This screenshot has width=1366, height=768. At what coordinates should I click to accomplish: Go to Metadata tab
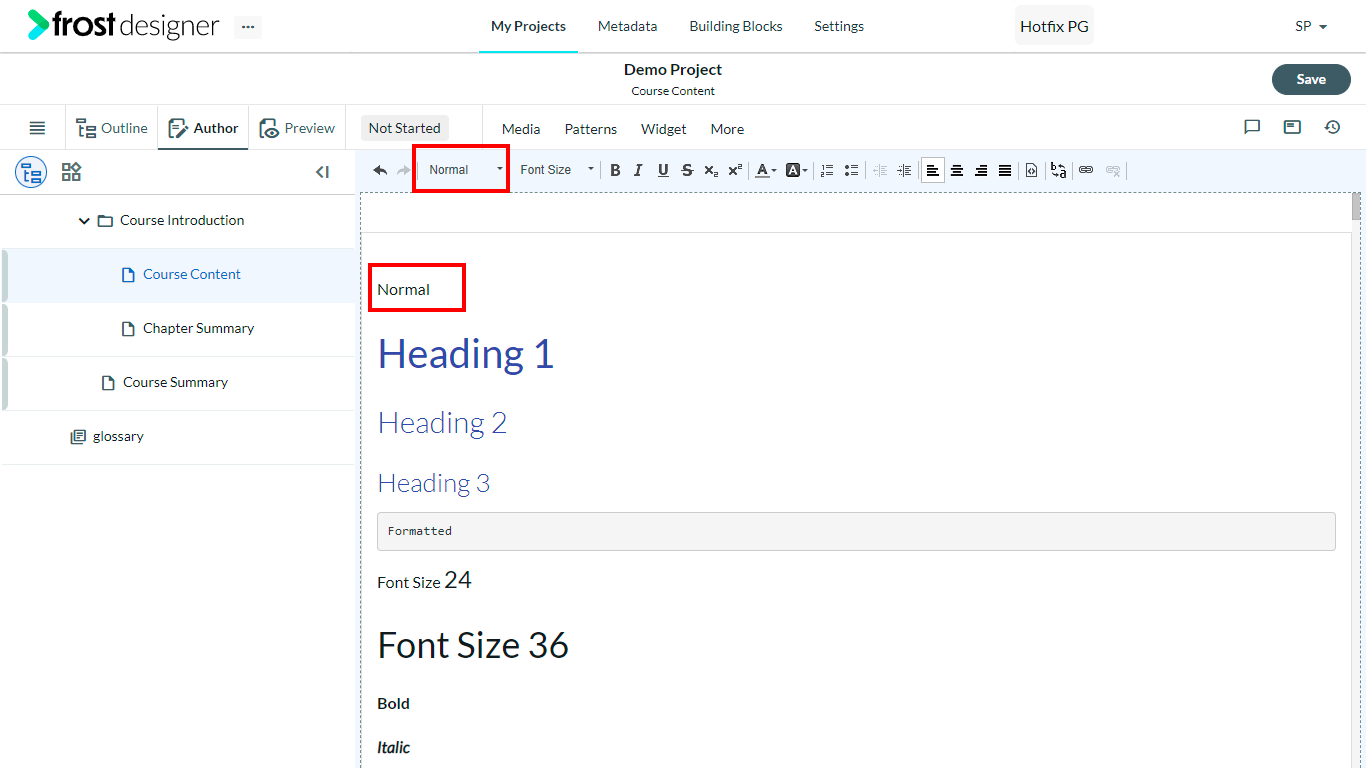click(627, 27)
